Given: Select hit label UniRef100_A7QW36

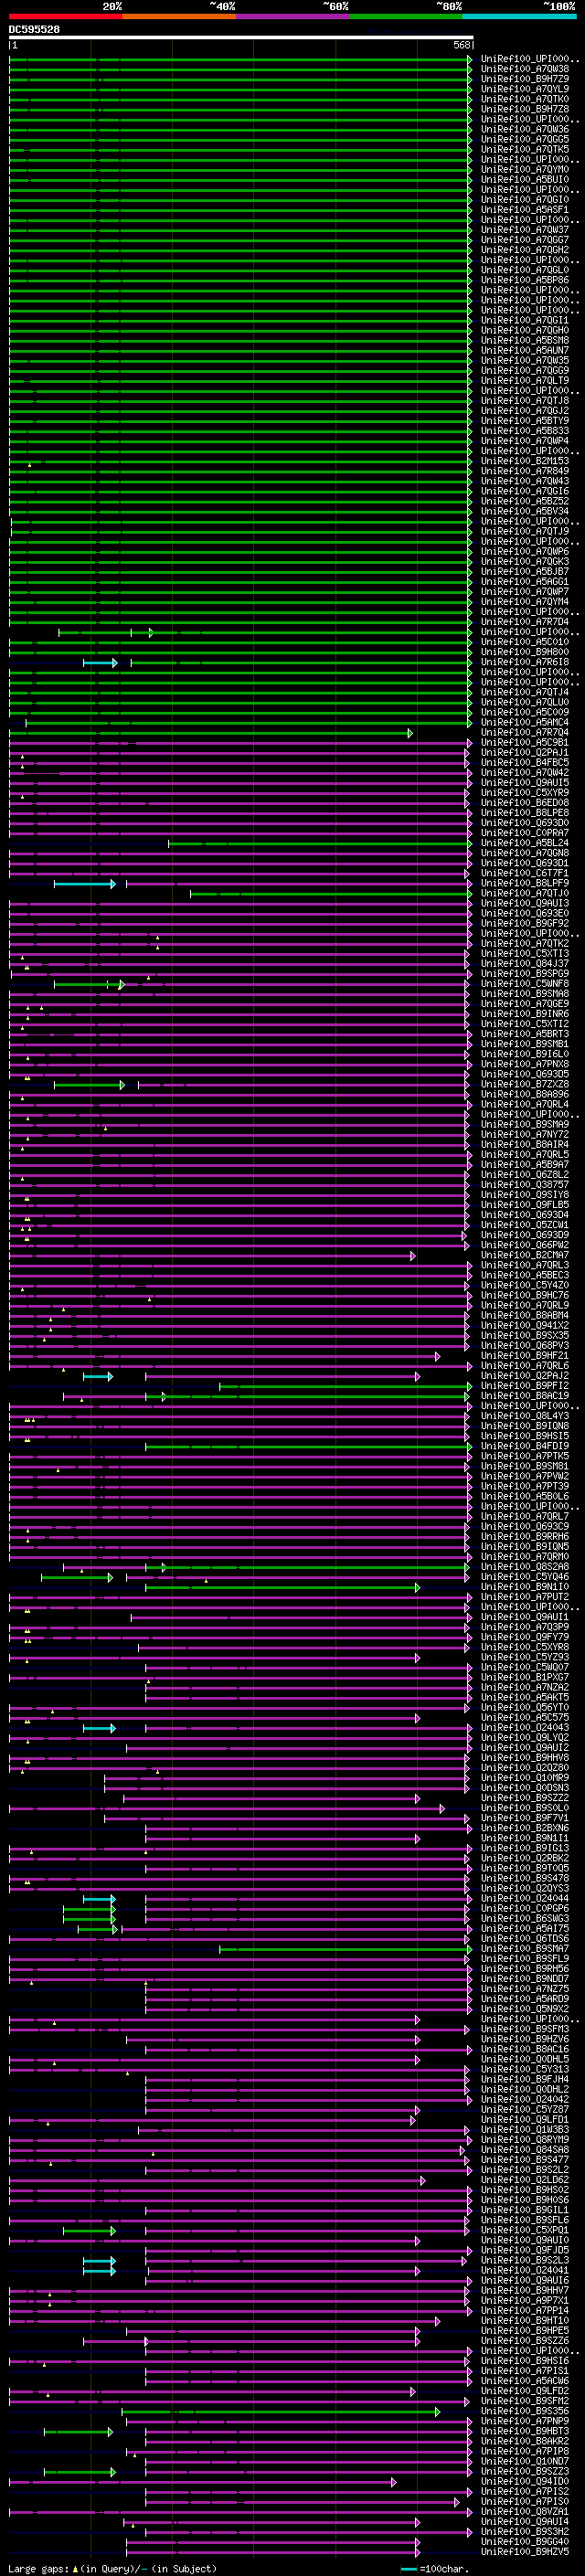Looking at the screenshot, I should point(525,129).
